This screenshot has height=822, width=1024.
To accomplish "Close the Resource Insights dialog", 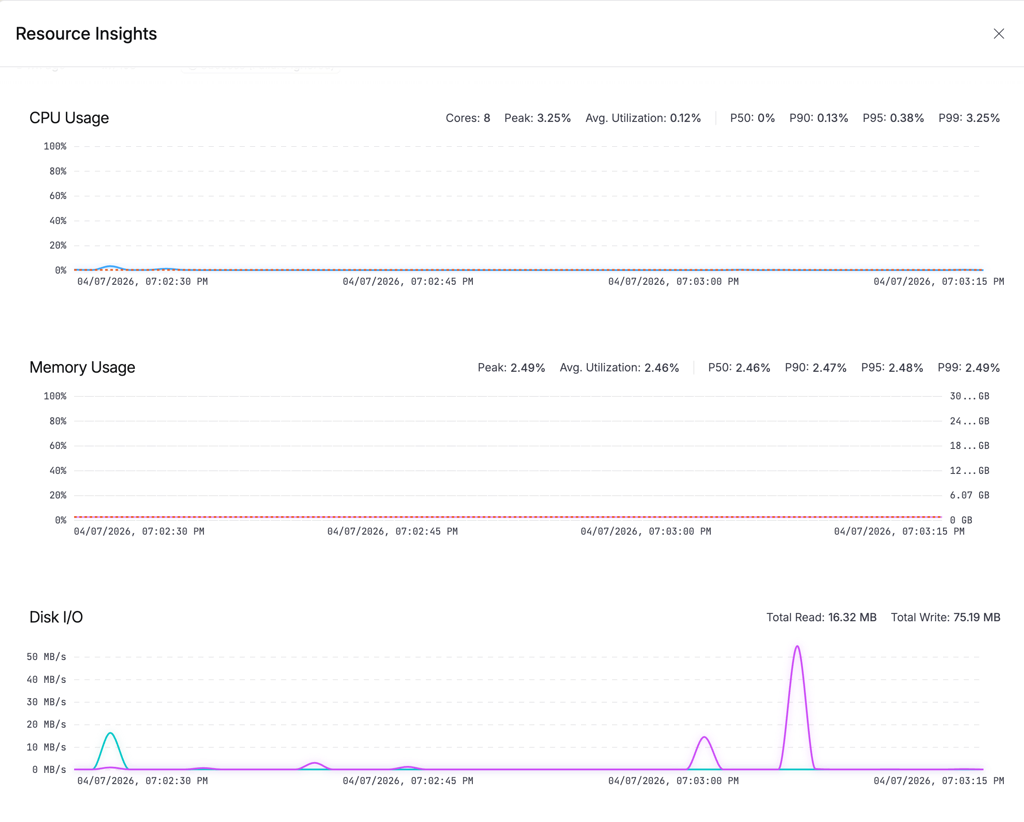I will [x=999, y=33].
